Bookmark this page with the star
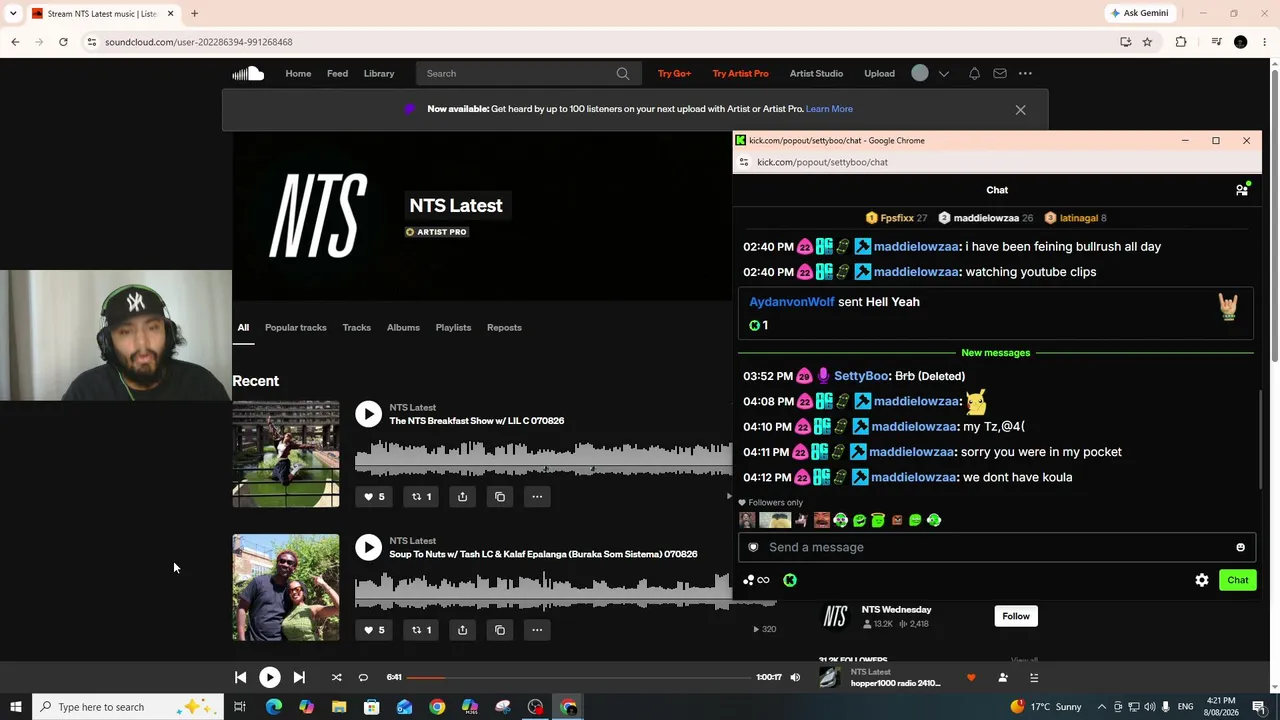The width and height of the screenshot is (1280, 720). 1147,42
